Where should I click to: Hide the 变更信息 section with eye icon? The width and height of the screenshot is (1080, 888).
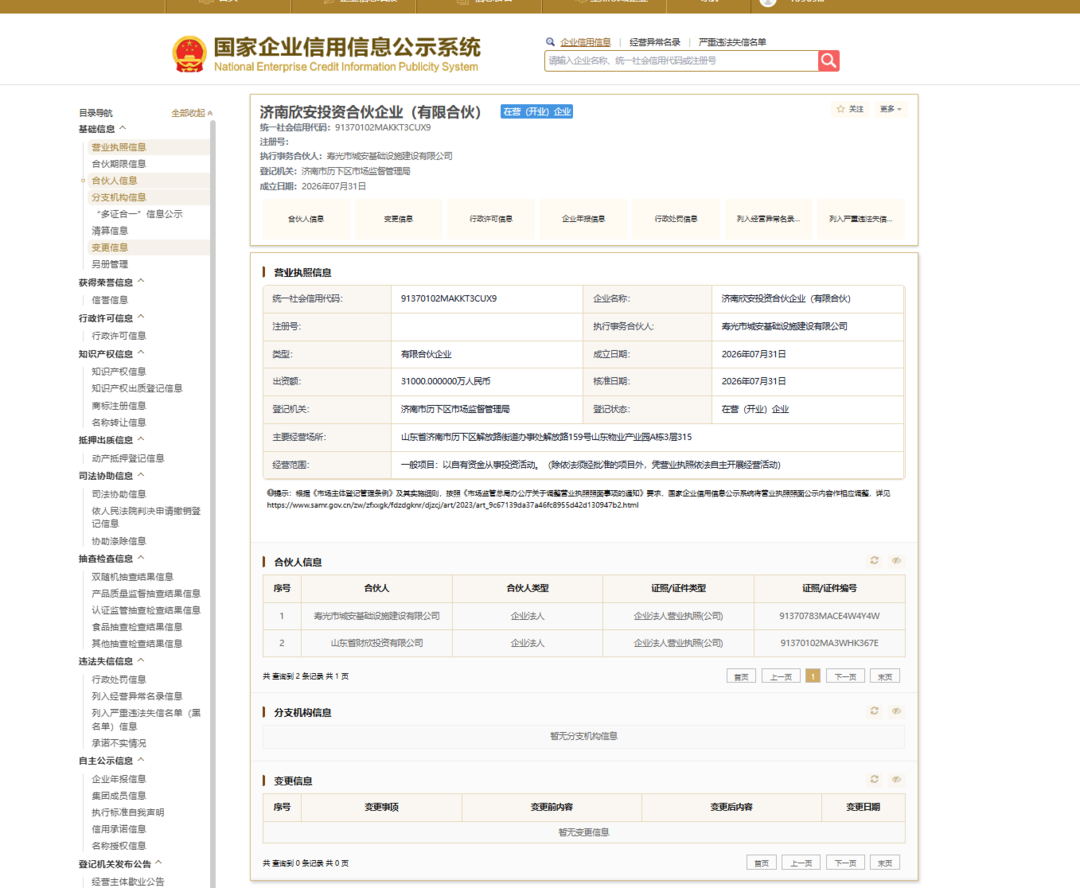896,779
